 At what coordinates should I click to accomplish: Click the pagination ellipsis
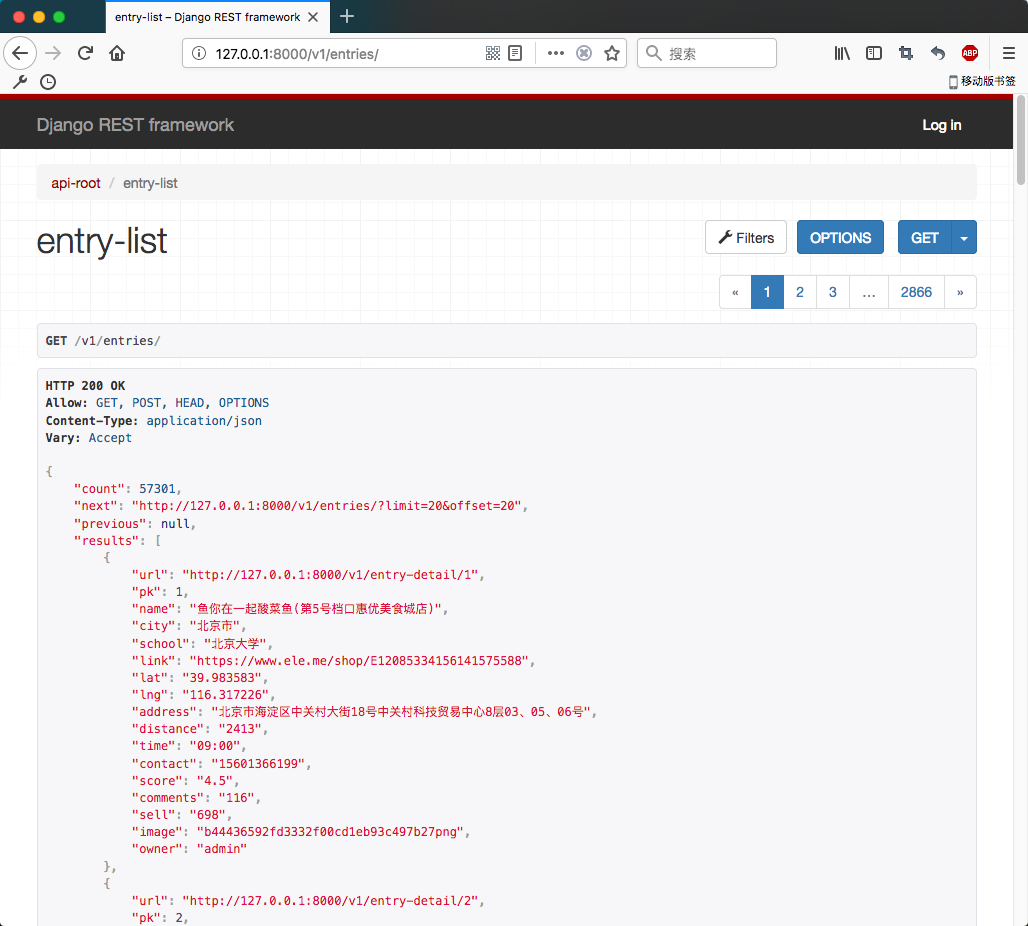869,292
